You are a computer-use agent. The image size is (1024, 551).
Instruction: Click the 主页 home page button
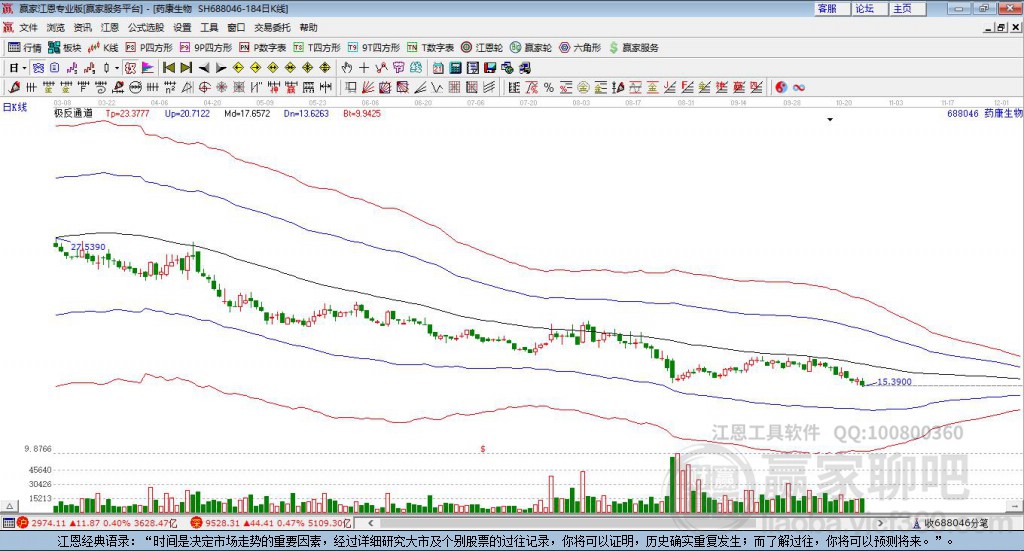(908, 8)
